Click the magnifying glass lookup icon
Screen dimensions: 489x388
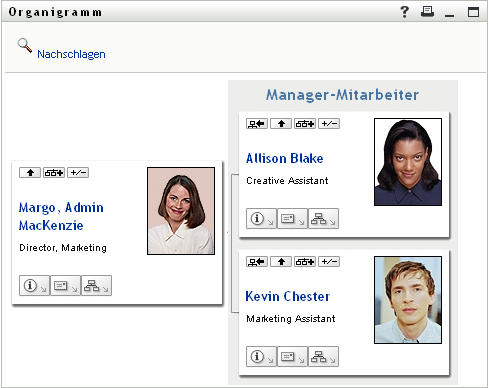point(25,45)
